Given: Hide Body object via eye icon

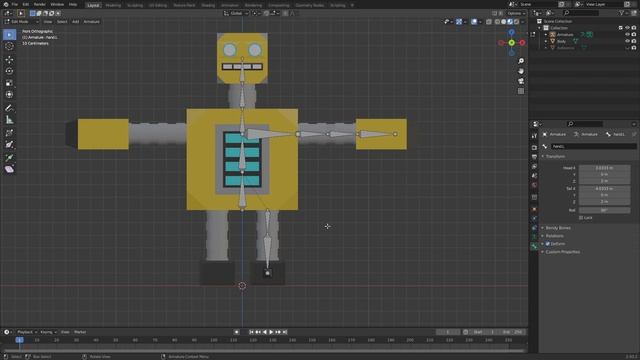Looking at the screenshot, I should (x=627, y=41).
